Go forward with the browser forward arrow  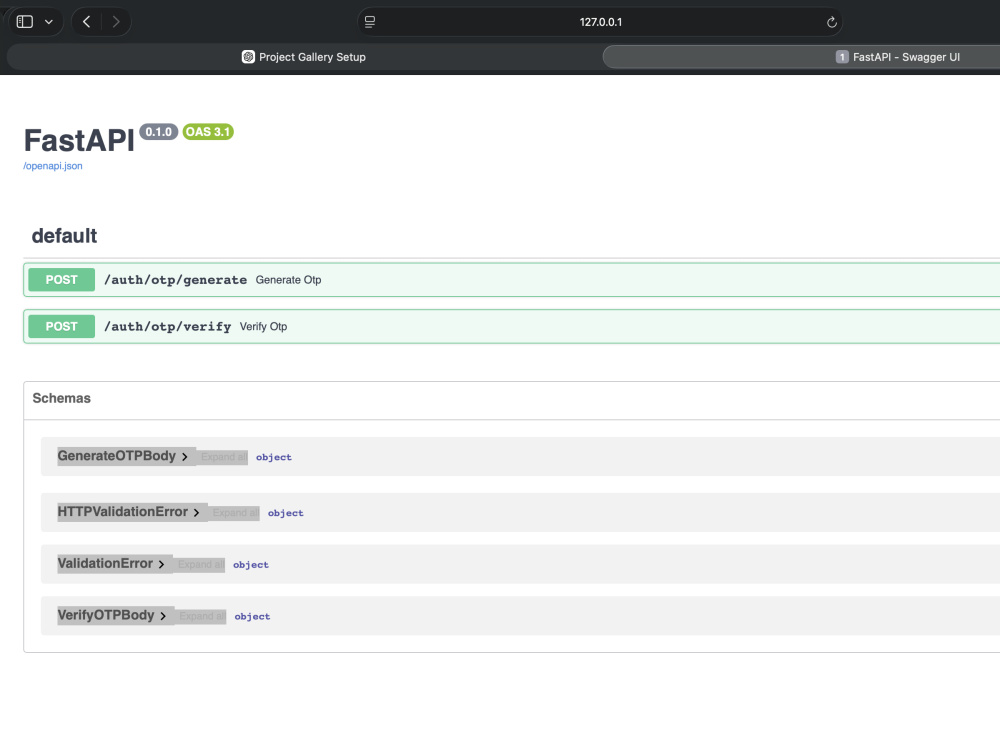pos(115,22)
